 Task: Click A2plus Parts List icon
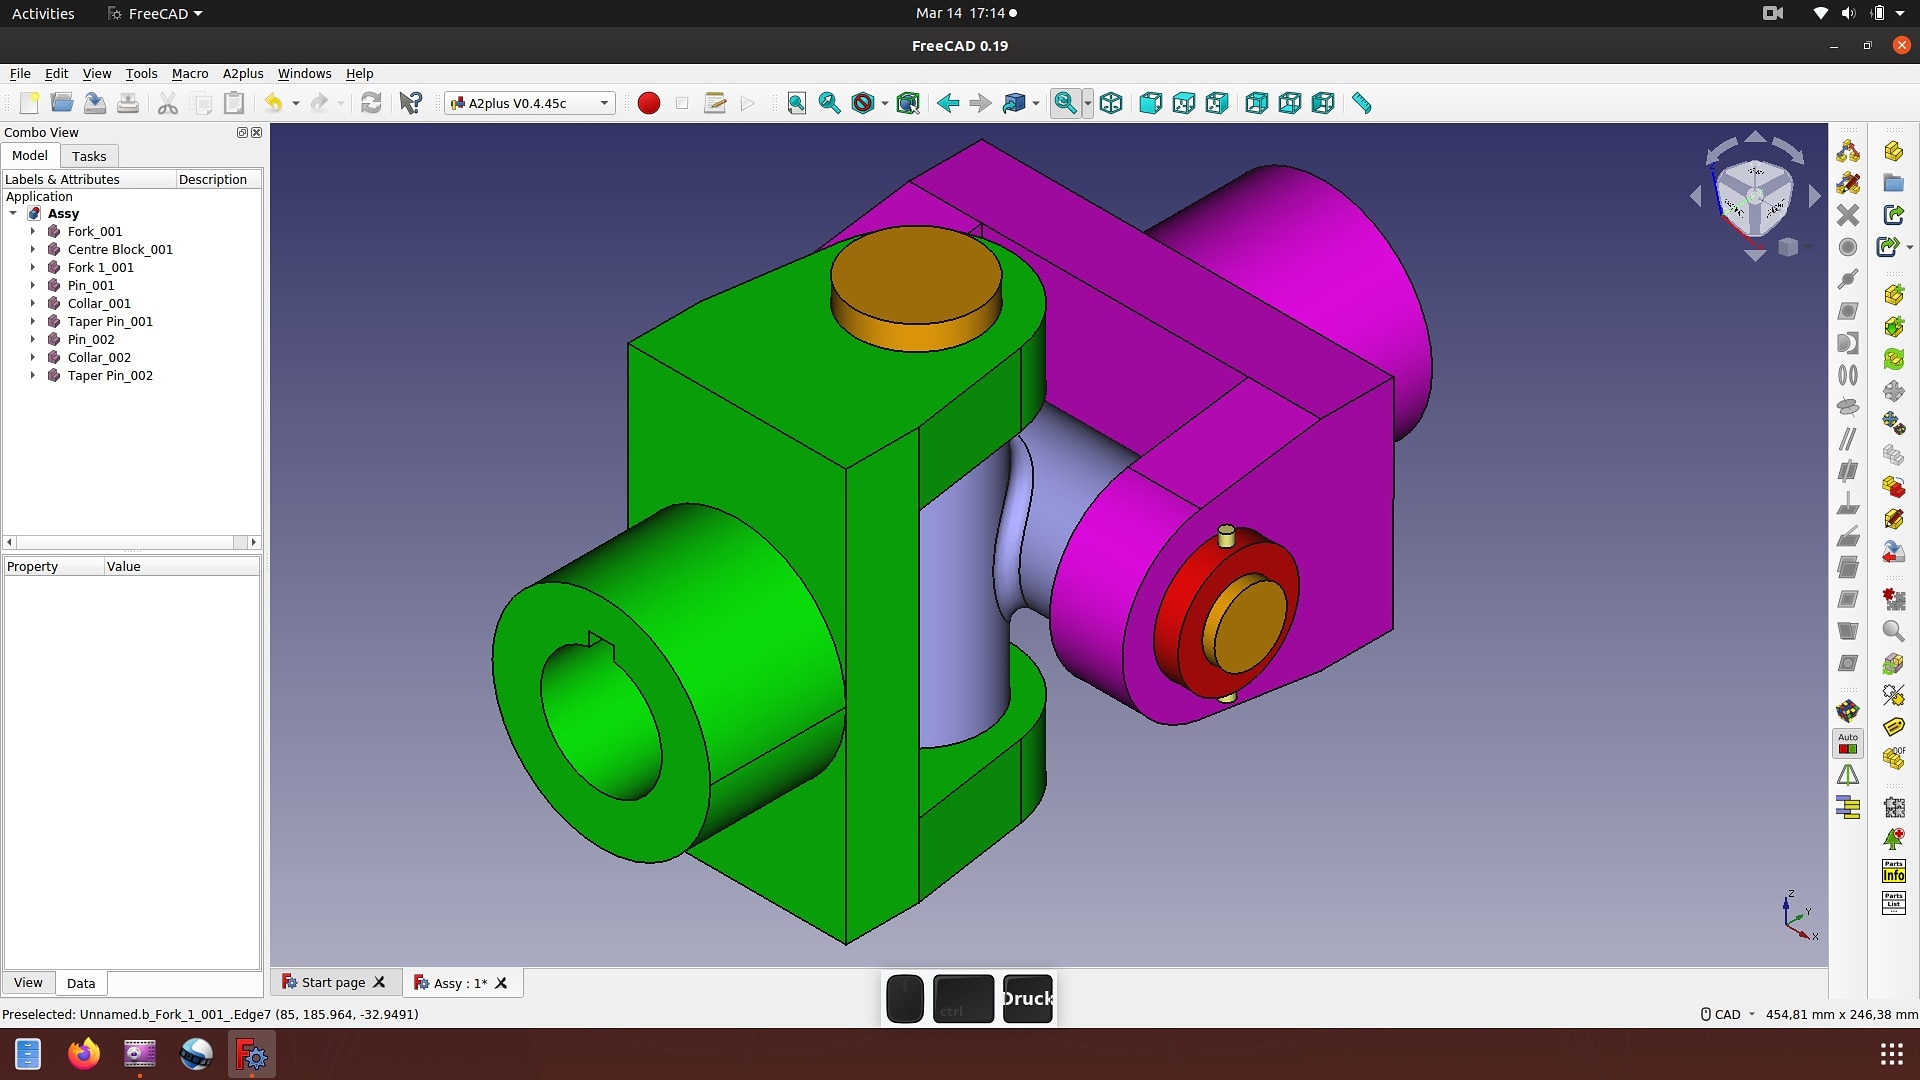tap(1893, 903)
